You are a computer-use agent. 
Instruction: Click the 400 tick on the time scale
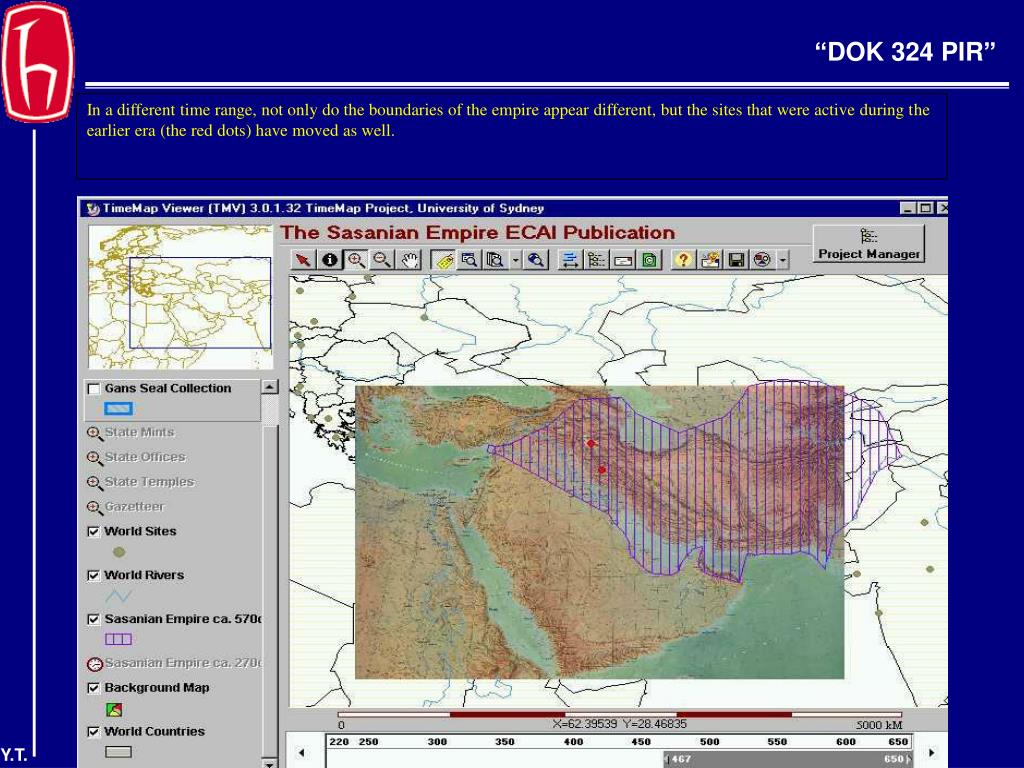(573, 742)
